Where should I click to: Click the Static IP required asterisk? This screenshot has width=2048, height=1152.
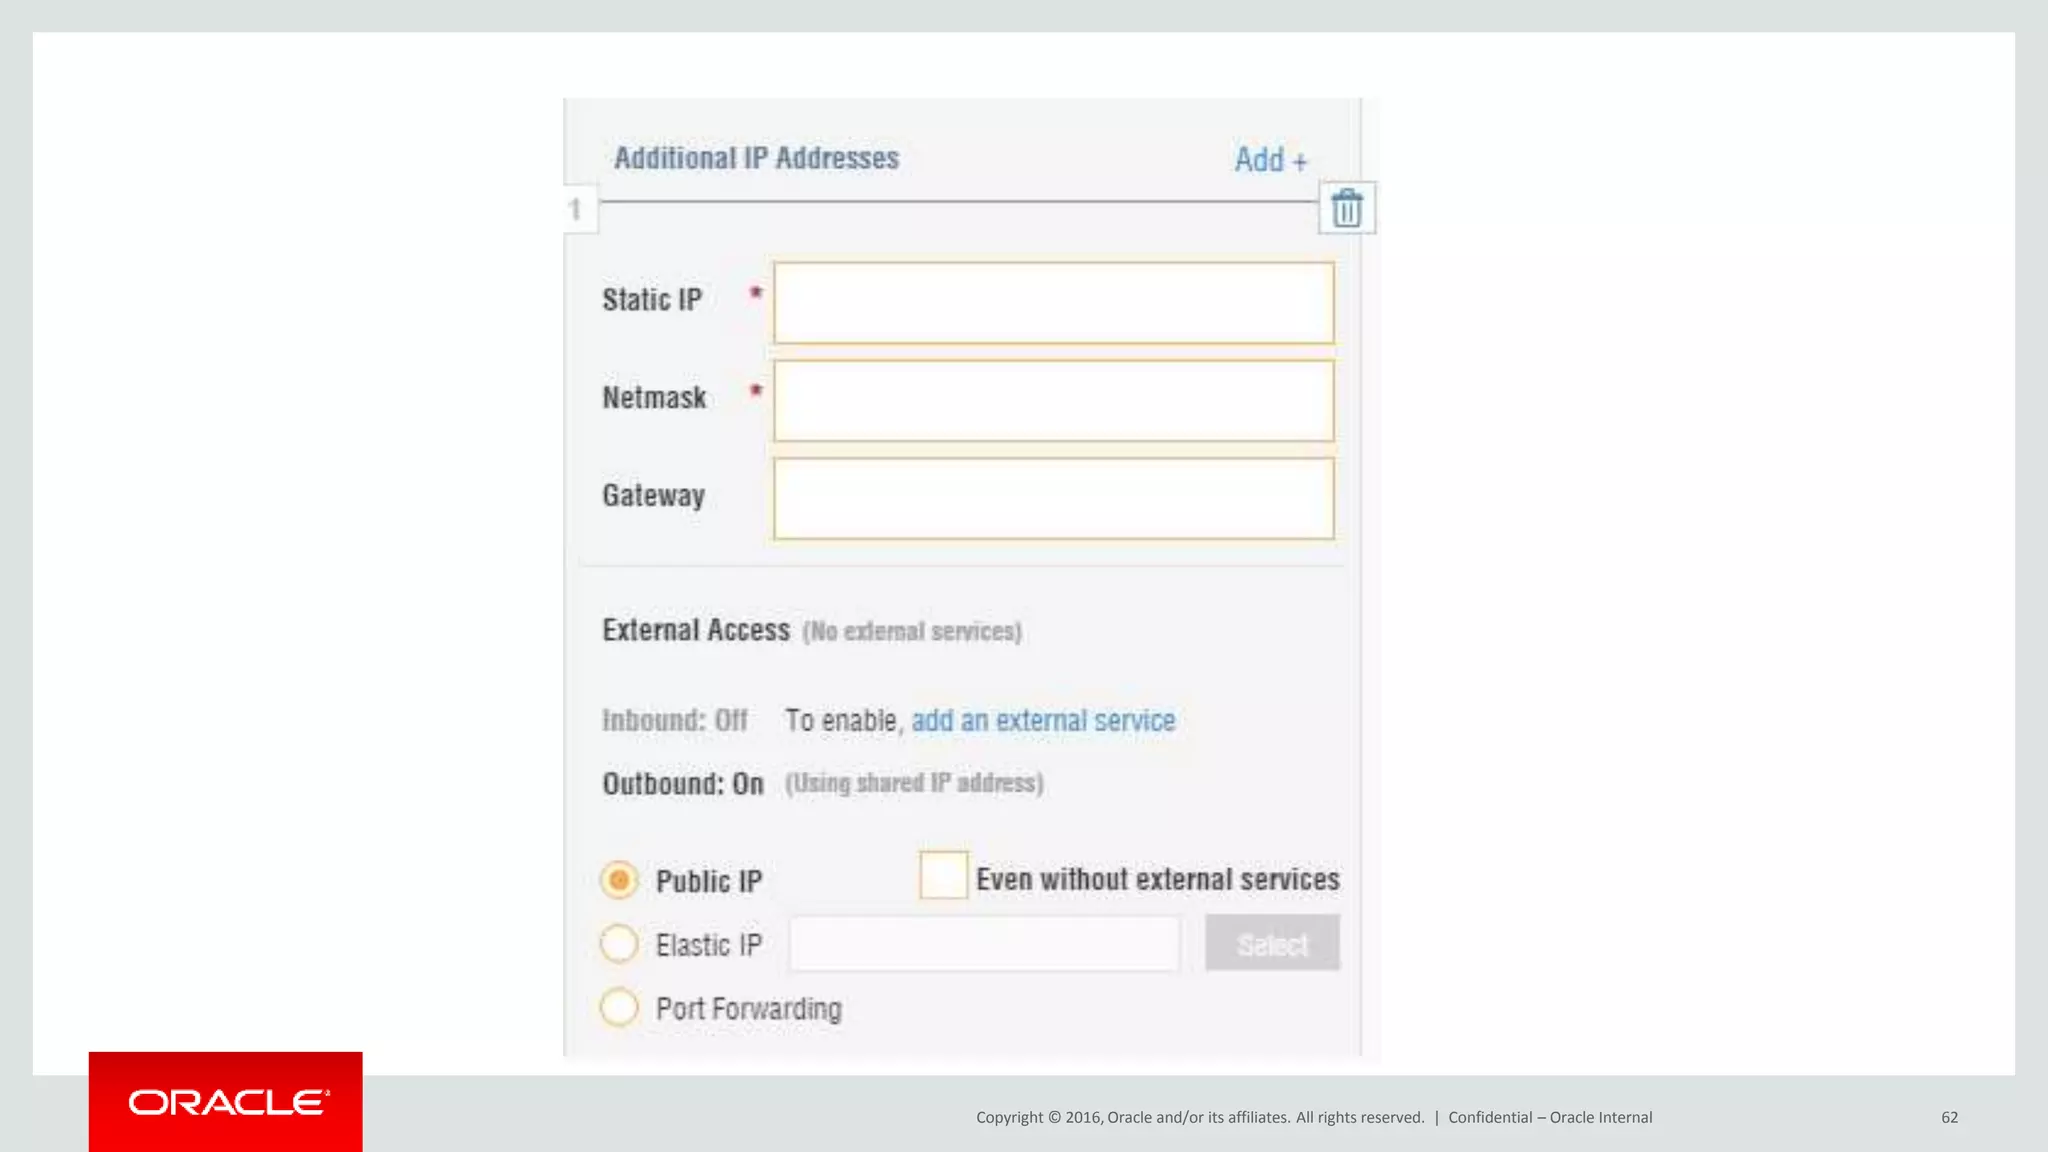tap(756, 293)
